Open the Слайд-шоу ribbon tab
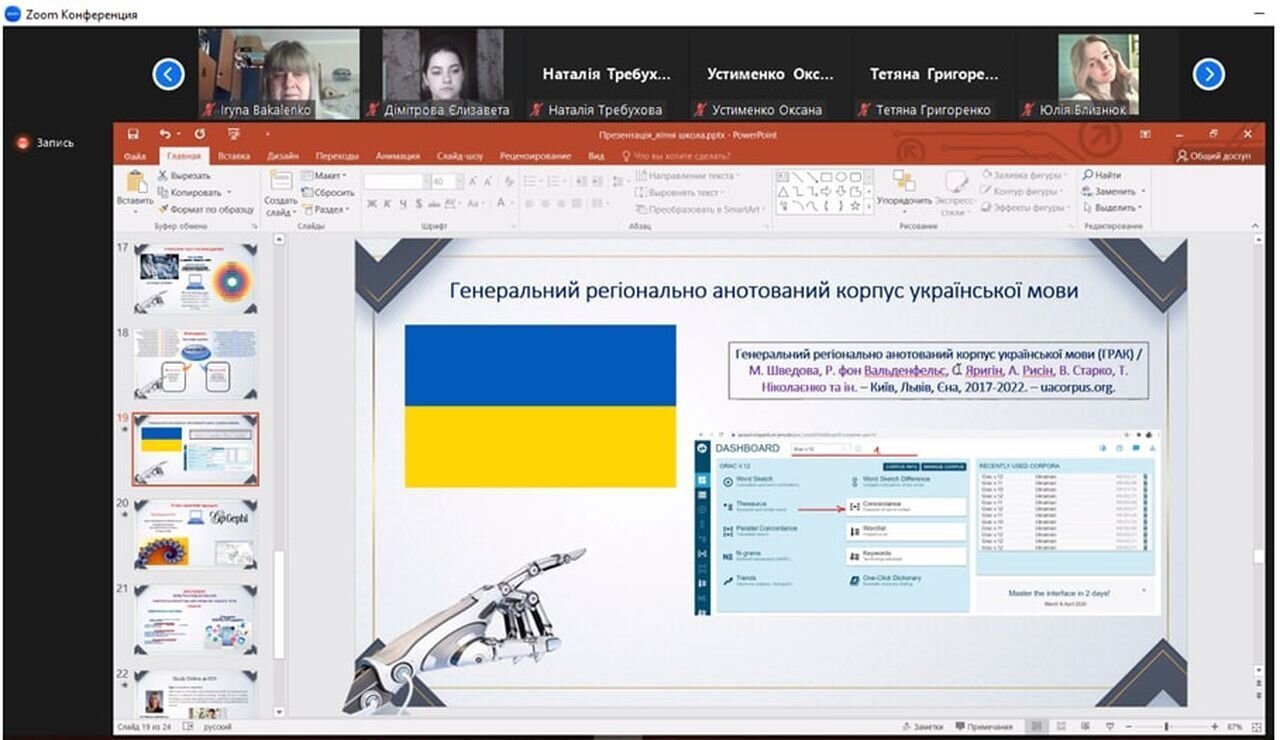The height and width of the screenshot is (740, 1280). [x=459, y=156]
